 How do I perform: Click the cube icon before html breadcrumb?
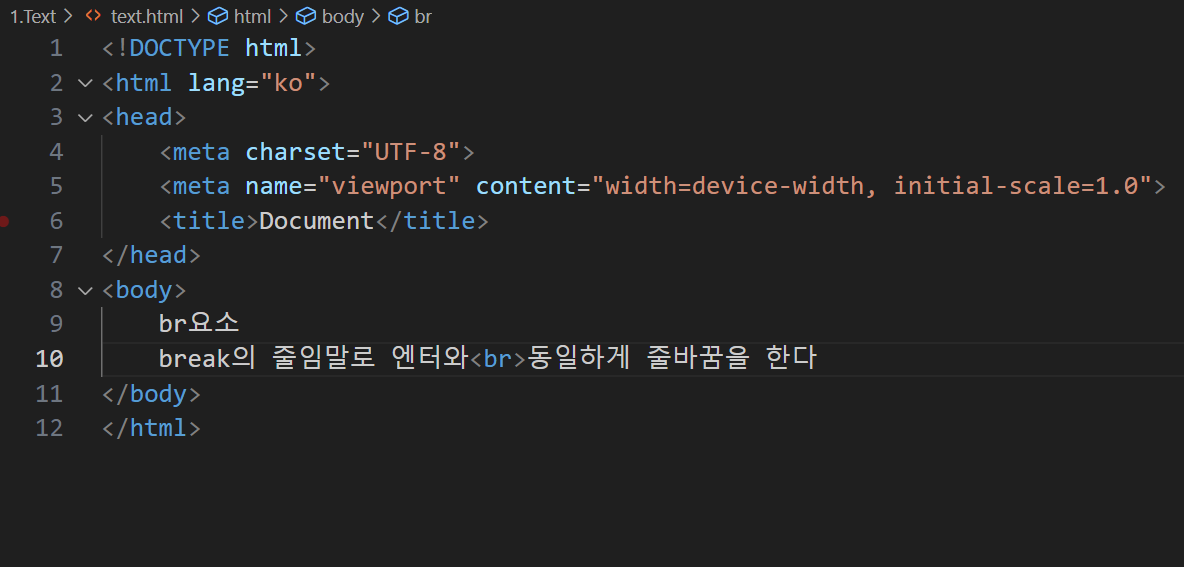[x=217, y=16]
